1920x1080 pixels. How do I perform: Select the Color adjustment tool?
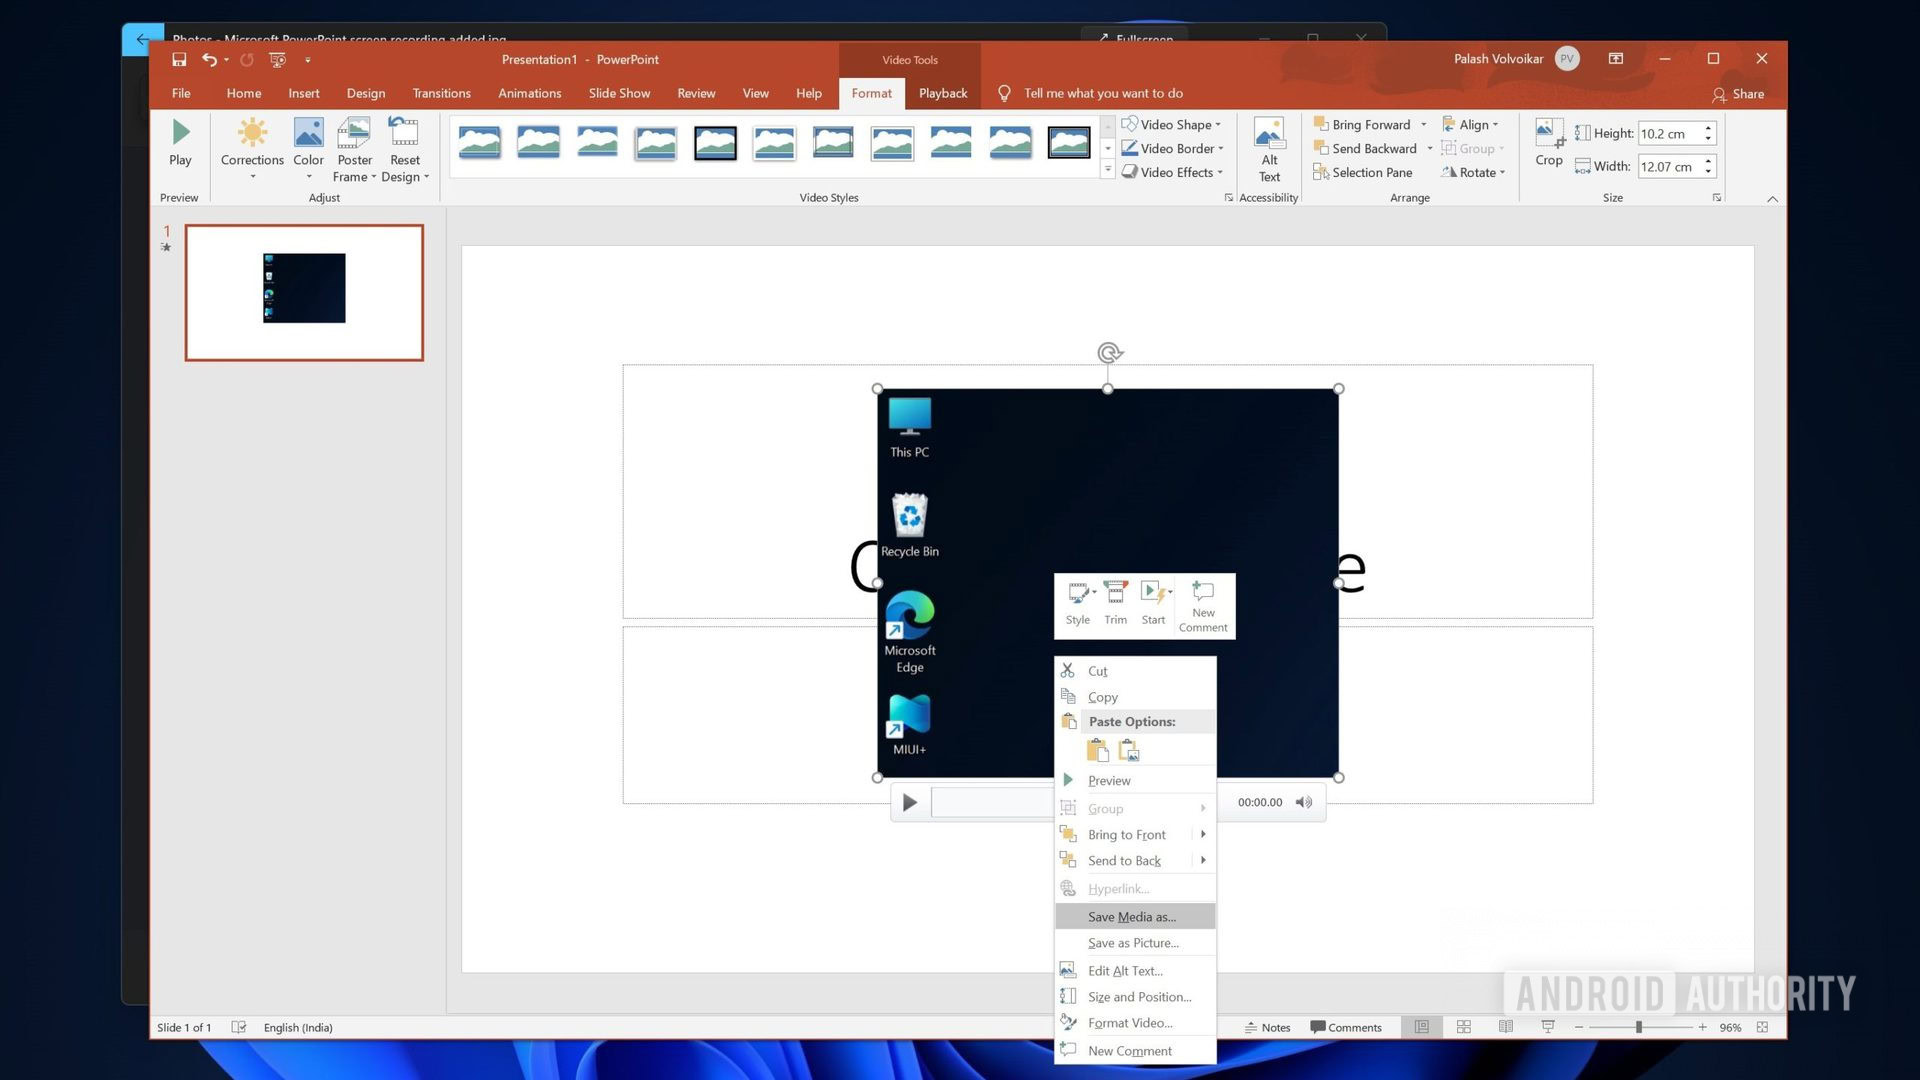307,148
